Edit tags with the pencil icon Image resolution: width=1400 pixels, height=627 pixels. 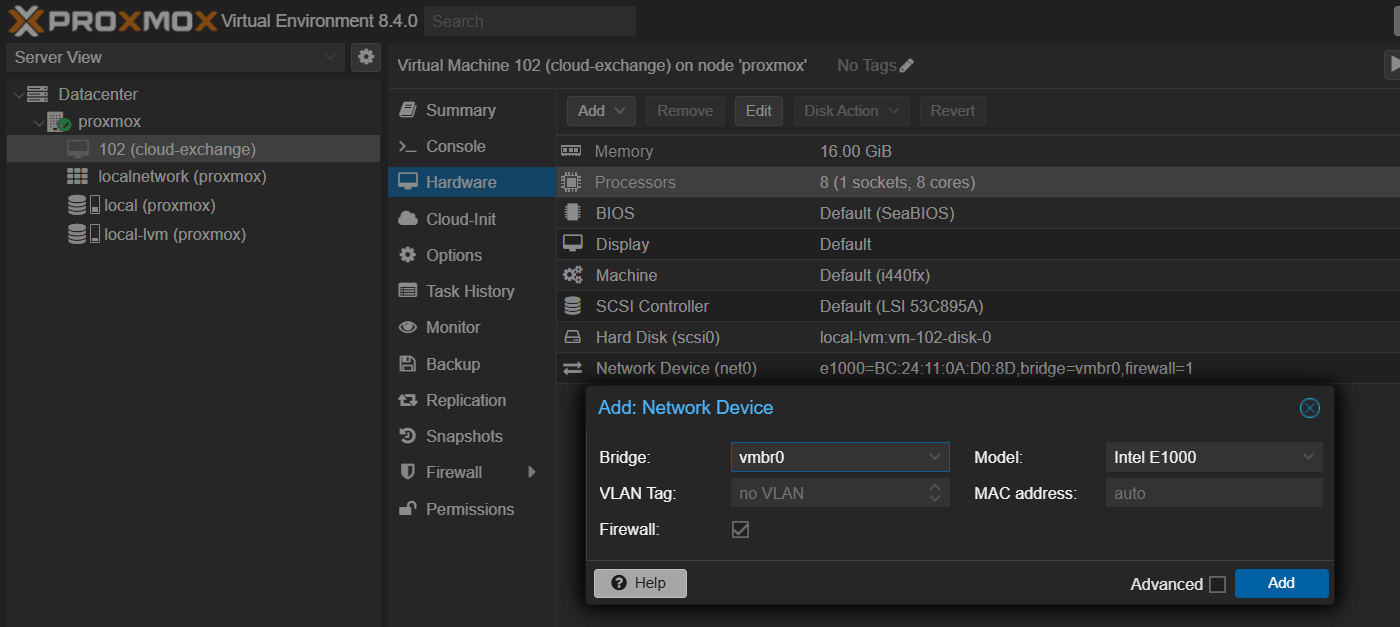pos(907,65)
